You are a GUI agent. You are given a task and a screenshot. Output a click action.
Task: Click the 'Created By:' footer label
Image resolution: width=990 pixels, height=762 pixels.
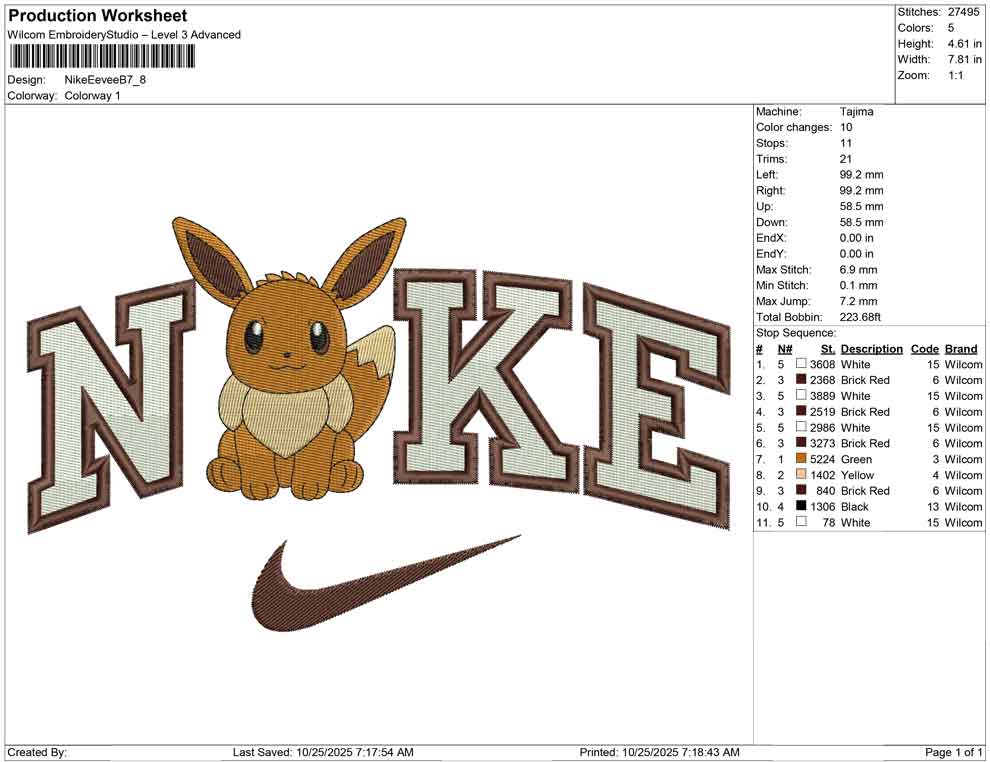(37, 751)
